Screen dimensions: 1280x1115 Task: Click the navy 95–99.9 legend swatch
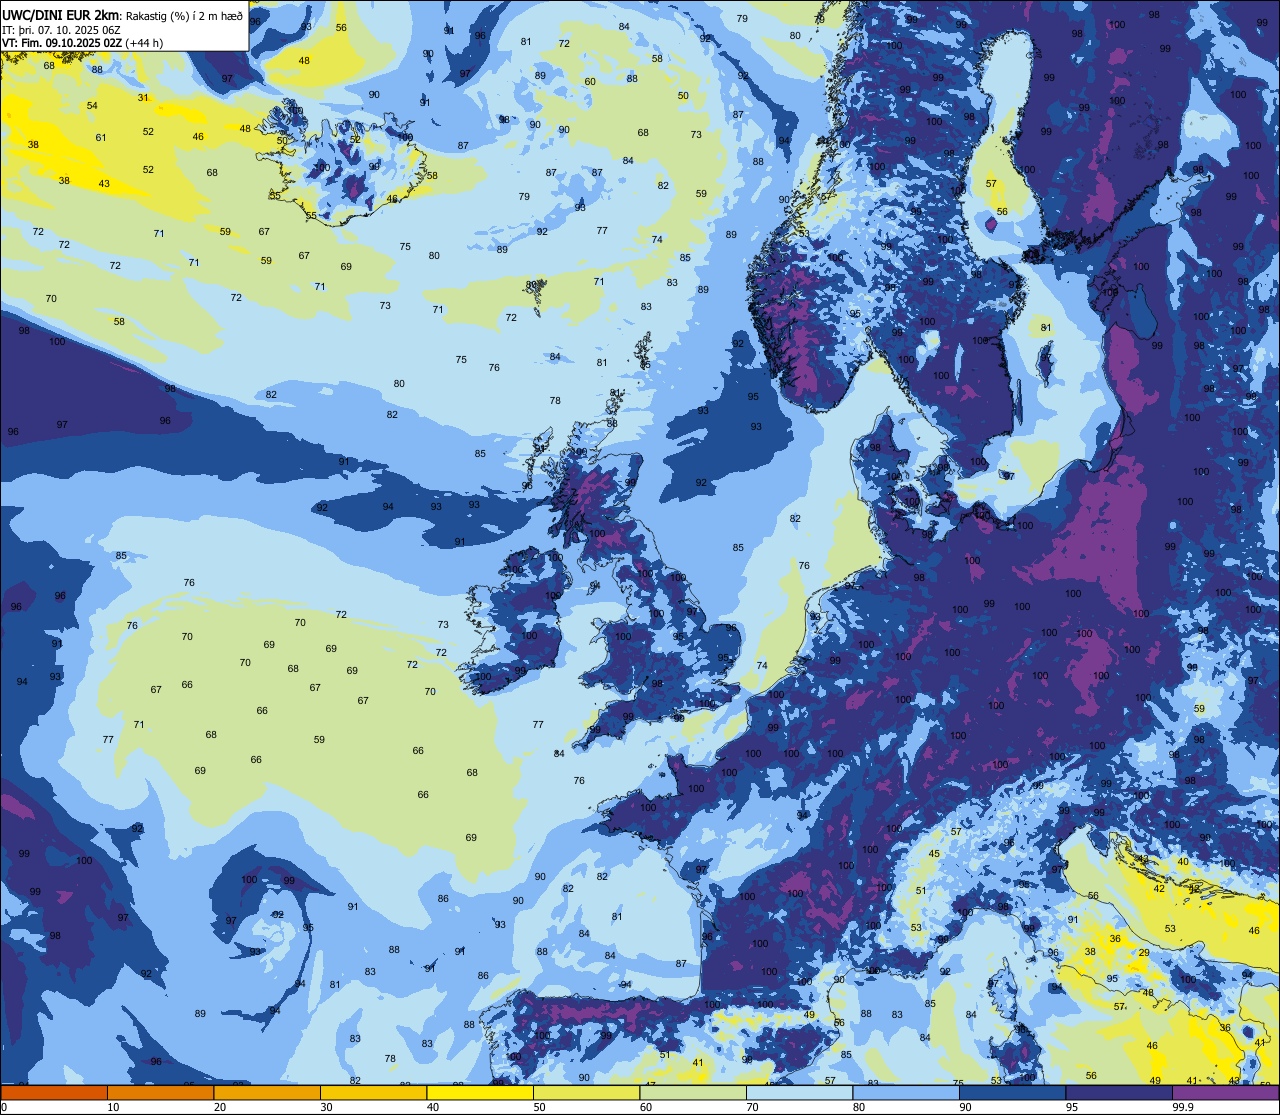pyautogui.click(x=1119, y=1092)
